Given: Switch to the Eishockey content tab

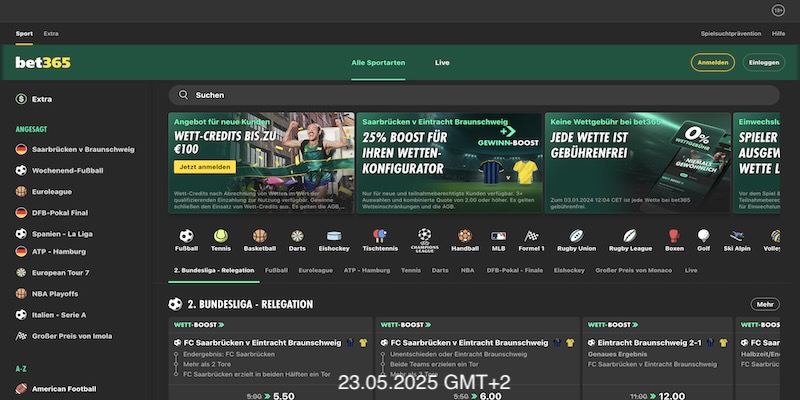Looking at the screenshot, I should click(x=569, y=270).
